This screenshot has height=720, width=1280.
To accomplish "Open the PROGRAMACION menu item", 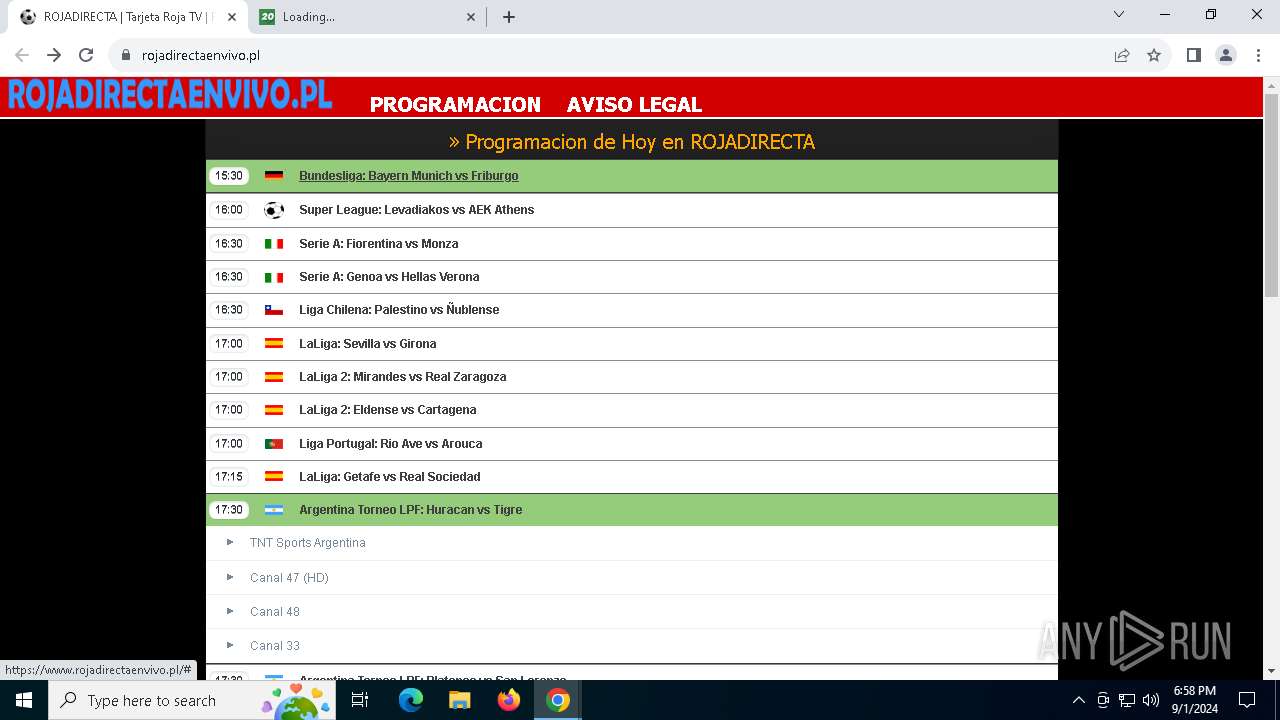I will point(455,105).
